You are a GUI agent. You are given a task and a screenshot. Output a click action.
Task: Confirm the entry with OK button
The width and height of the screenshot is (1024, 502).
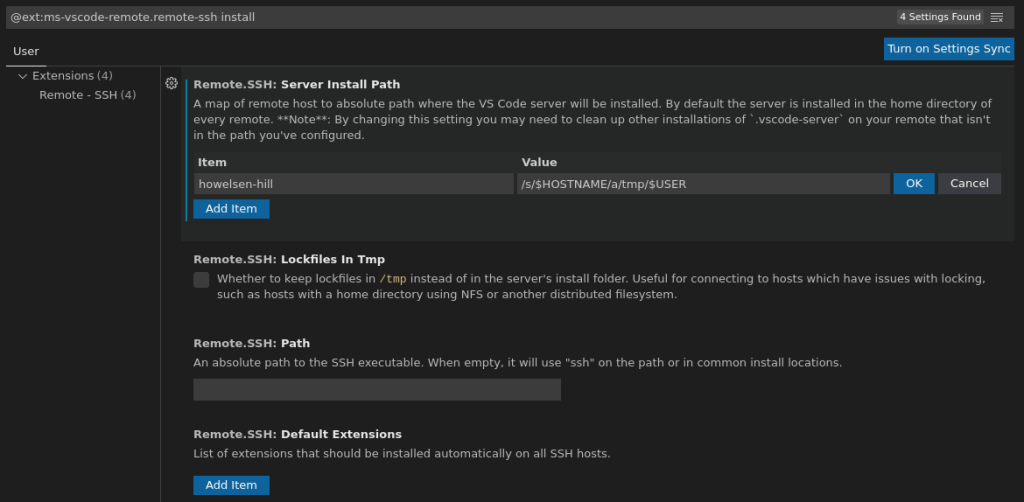click(x=913, y=184)
